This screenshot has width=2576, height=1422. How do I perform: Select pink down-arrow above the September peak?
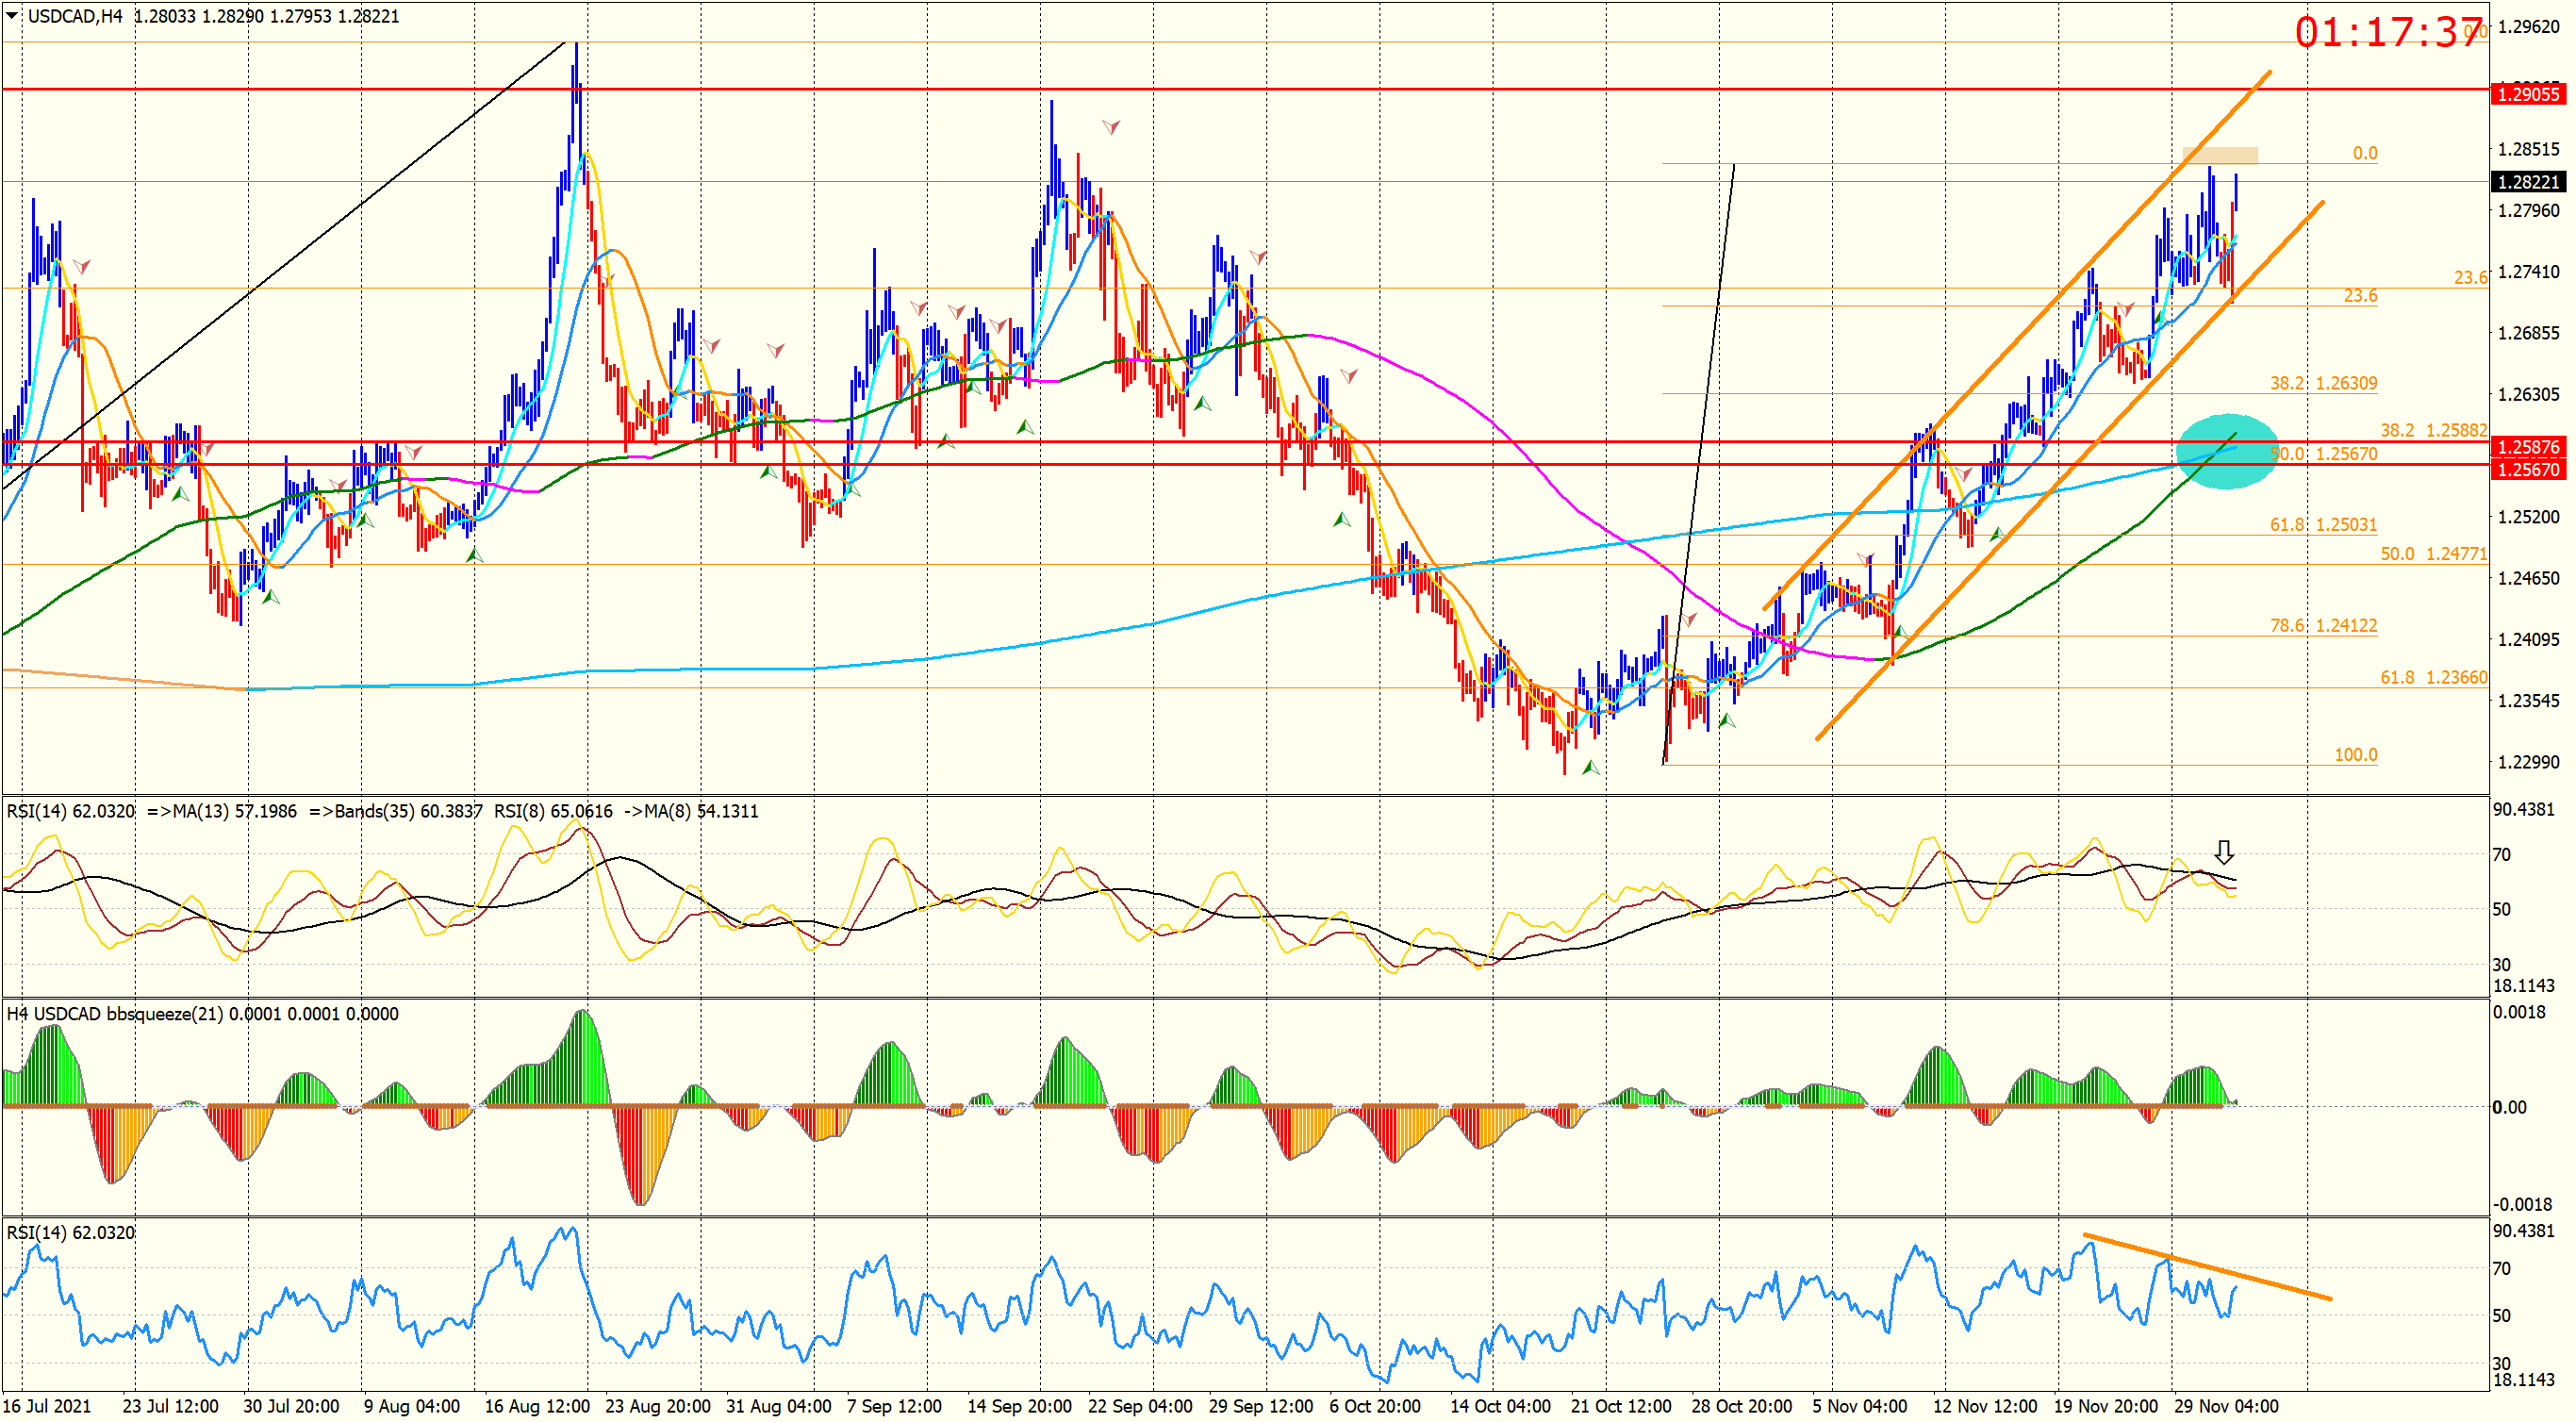point(1111,127)
